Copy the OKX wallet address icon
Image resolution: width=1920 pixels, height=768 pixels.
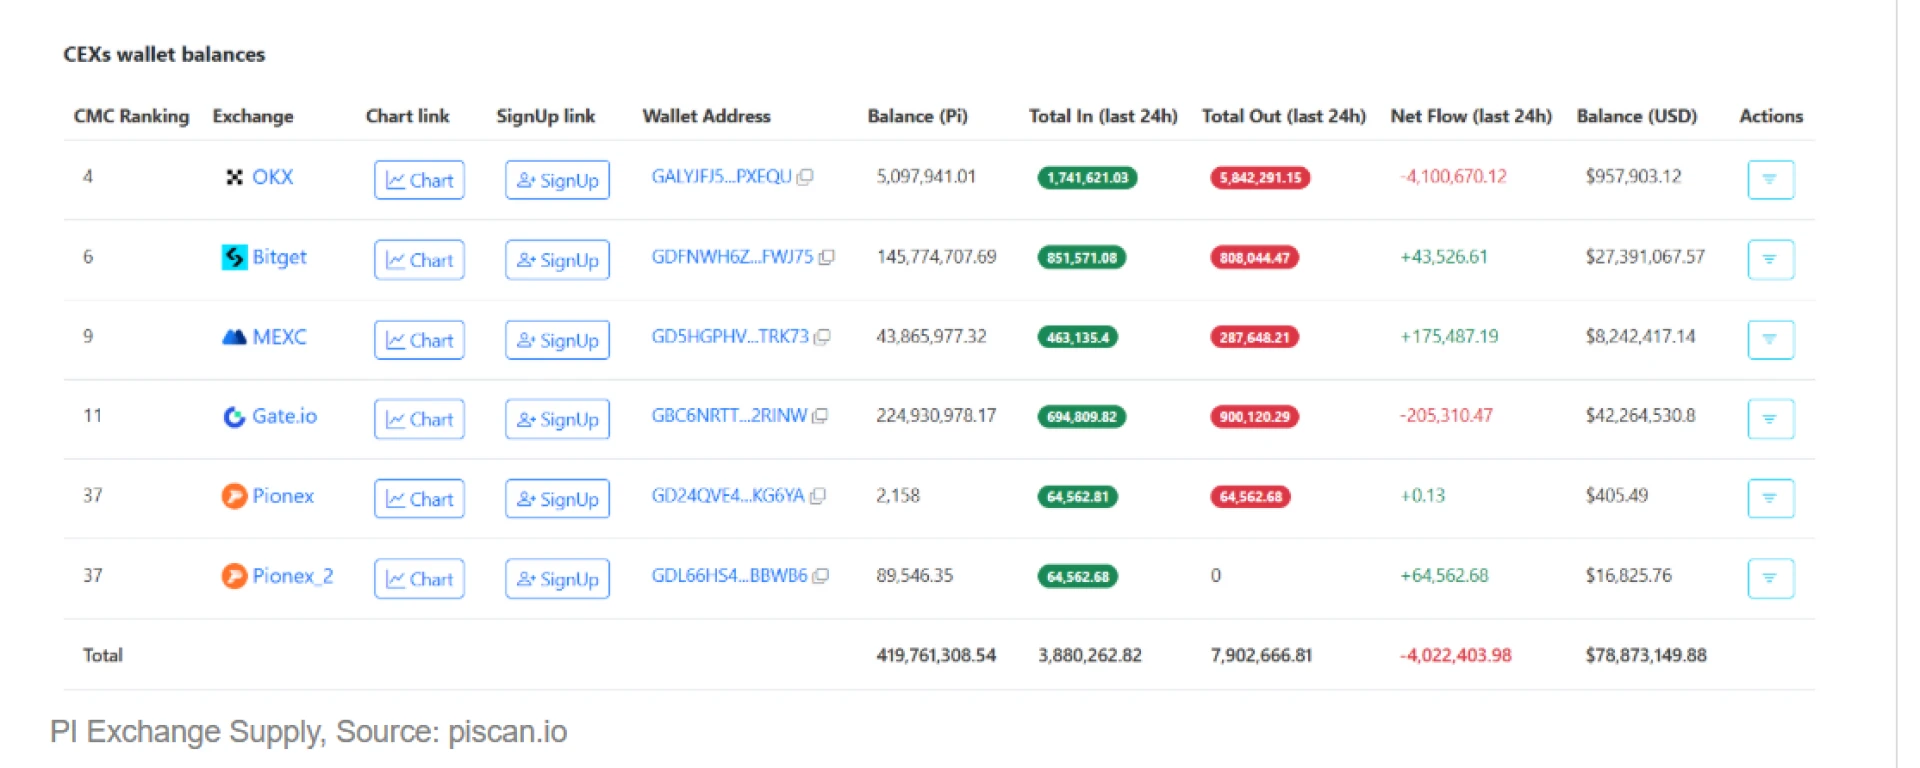coord(805,177)
